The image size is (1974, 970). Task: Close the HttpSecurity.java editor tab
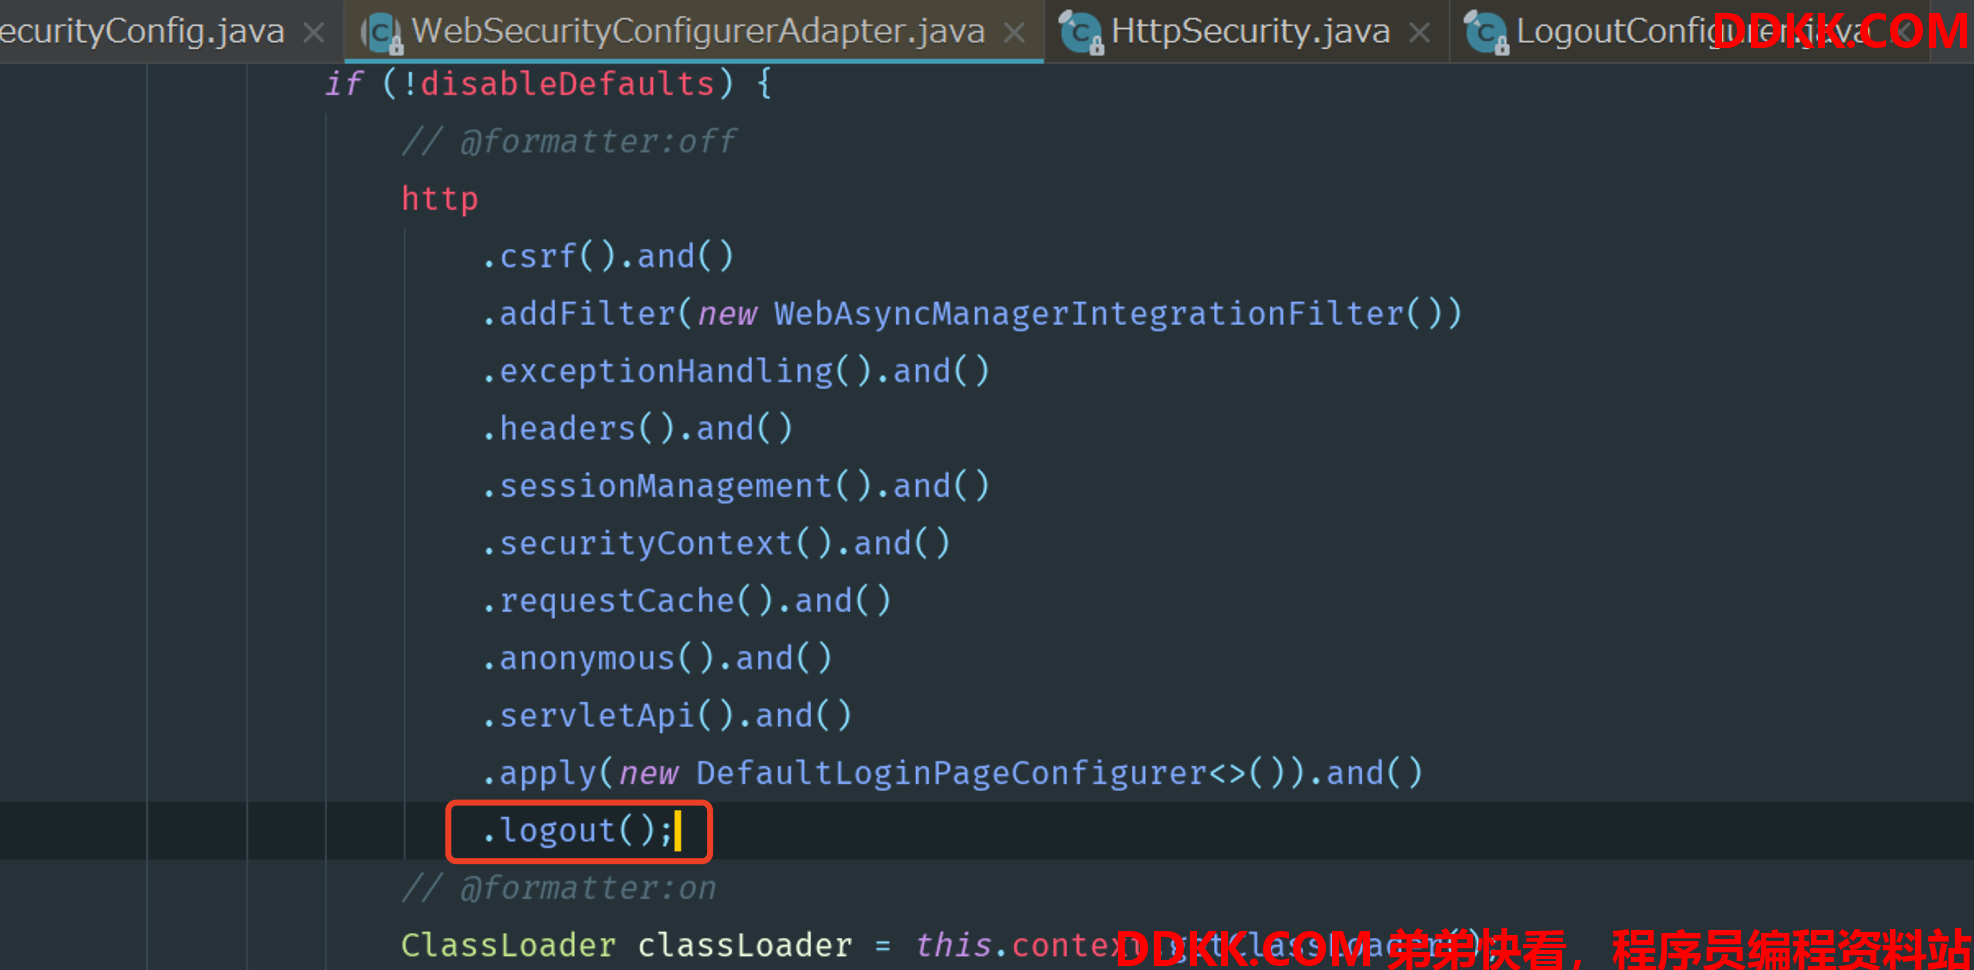click(x=1419, y=32)
